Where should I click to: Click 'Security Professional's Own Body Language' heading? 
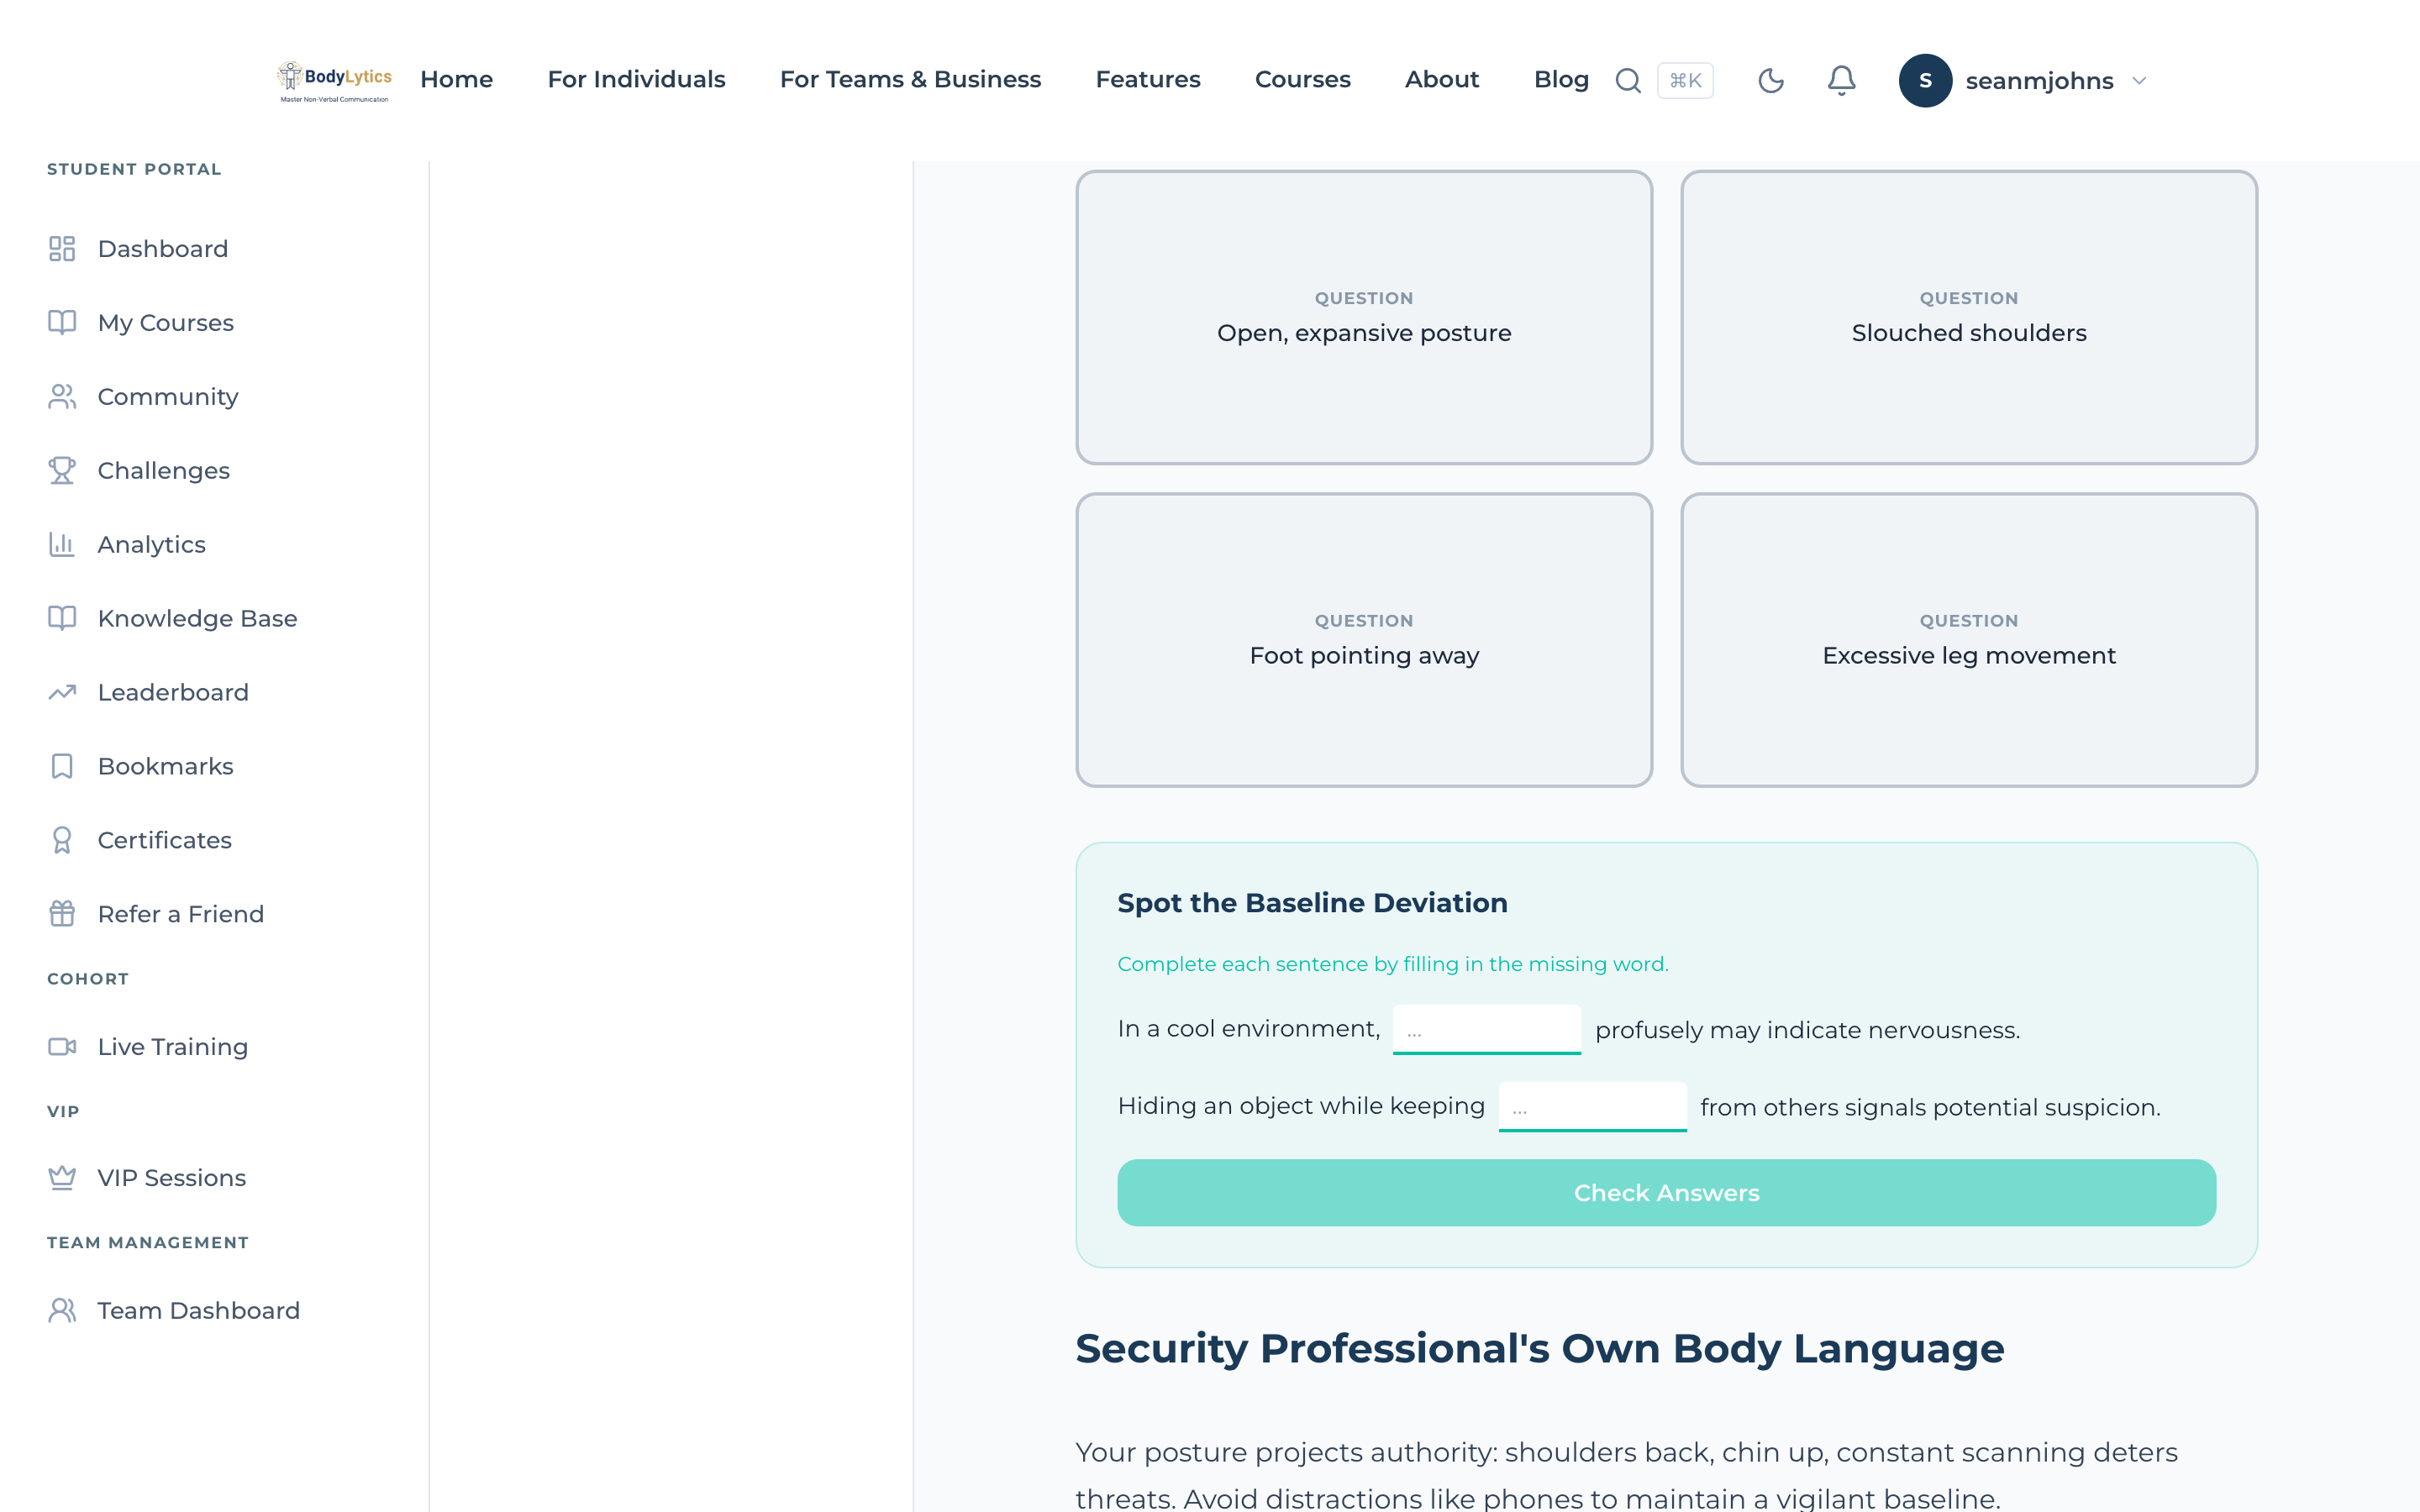1539,1349
